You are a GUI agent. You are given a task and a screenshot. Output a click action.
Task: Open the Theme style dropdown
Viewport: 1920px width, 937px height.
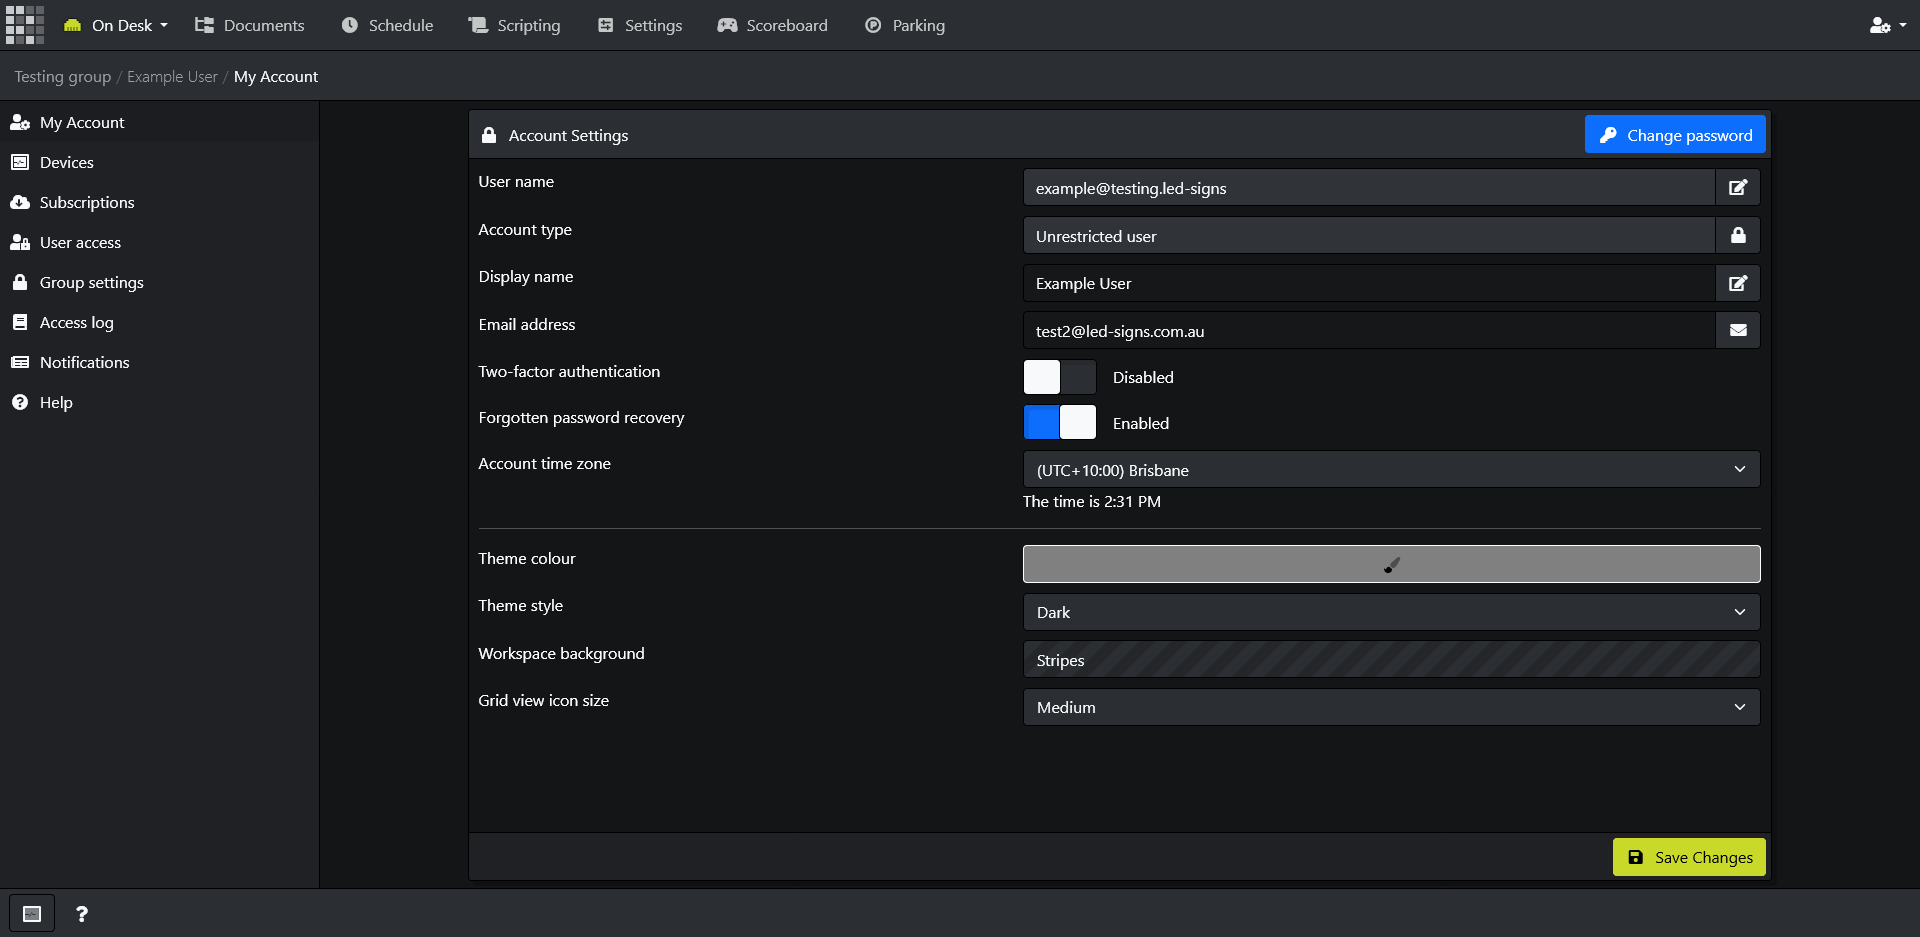1391,612
